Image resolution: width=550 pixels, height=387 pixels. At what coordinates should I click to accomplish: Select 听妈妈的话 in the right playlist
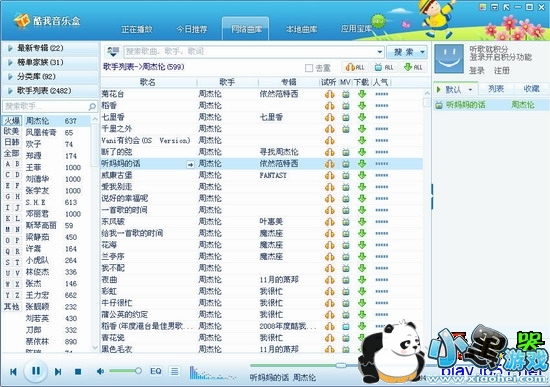coord(491,105)
